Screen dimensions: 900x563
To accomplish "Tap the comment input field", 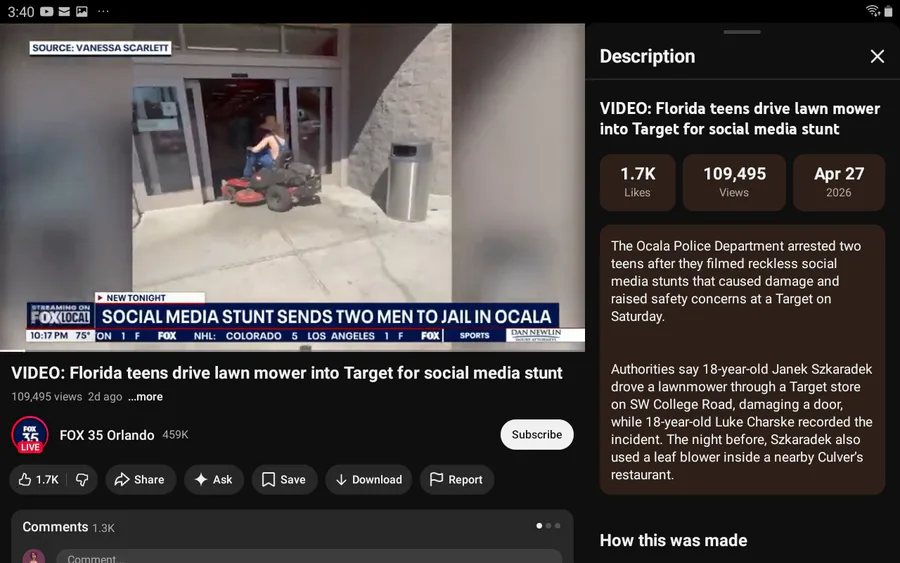I will [309, 556].
